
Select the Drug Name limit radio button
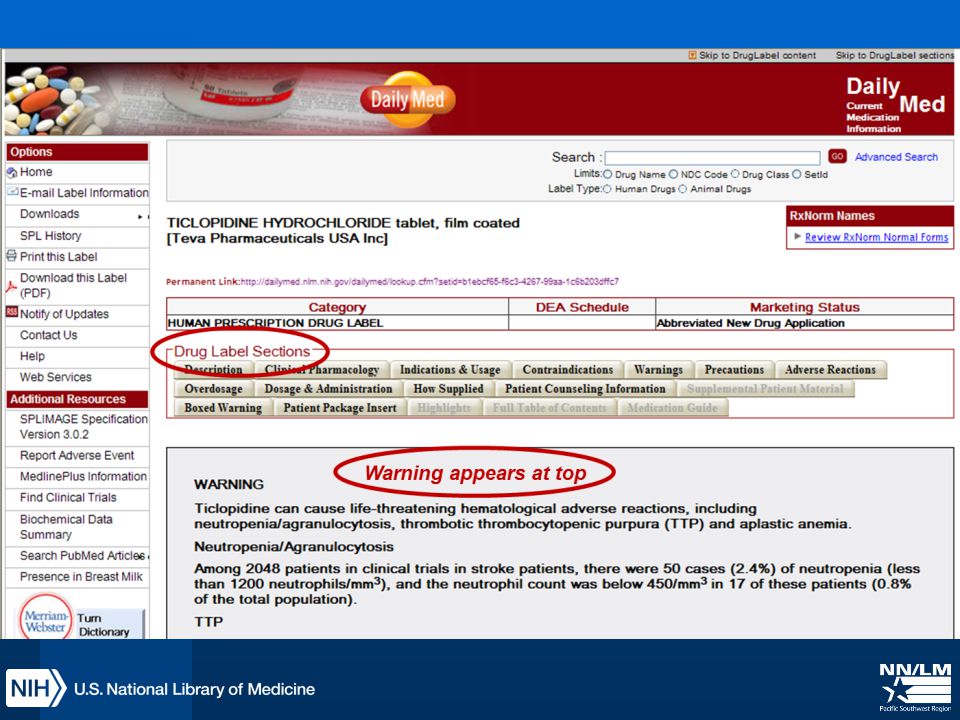607,174
